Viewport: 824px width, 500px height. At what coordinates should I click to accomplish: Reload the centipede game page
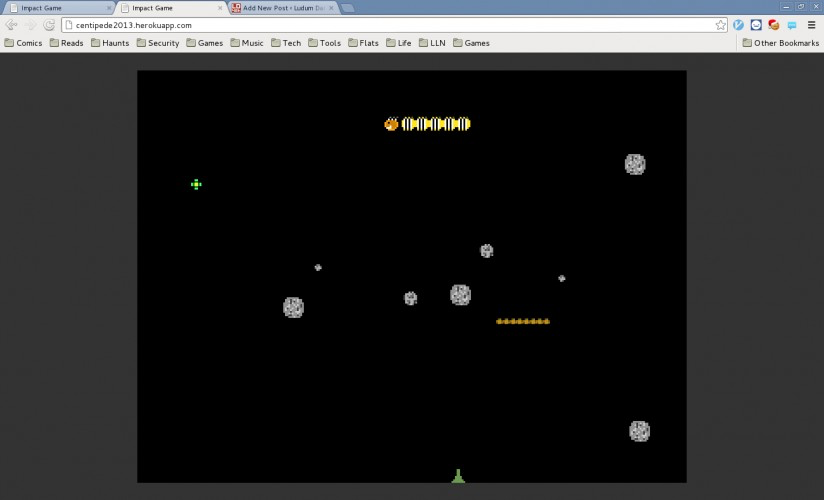(49, 25)
